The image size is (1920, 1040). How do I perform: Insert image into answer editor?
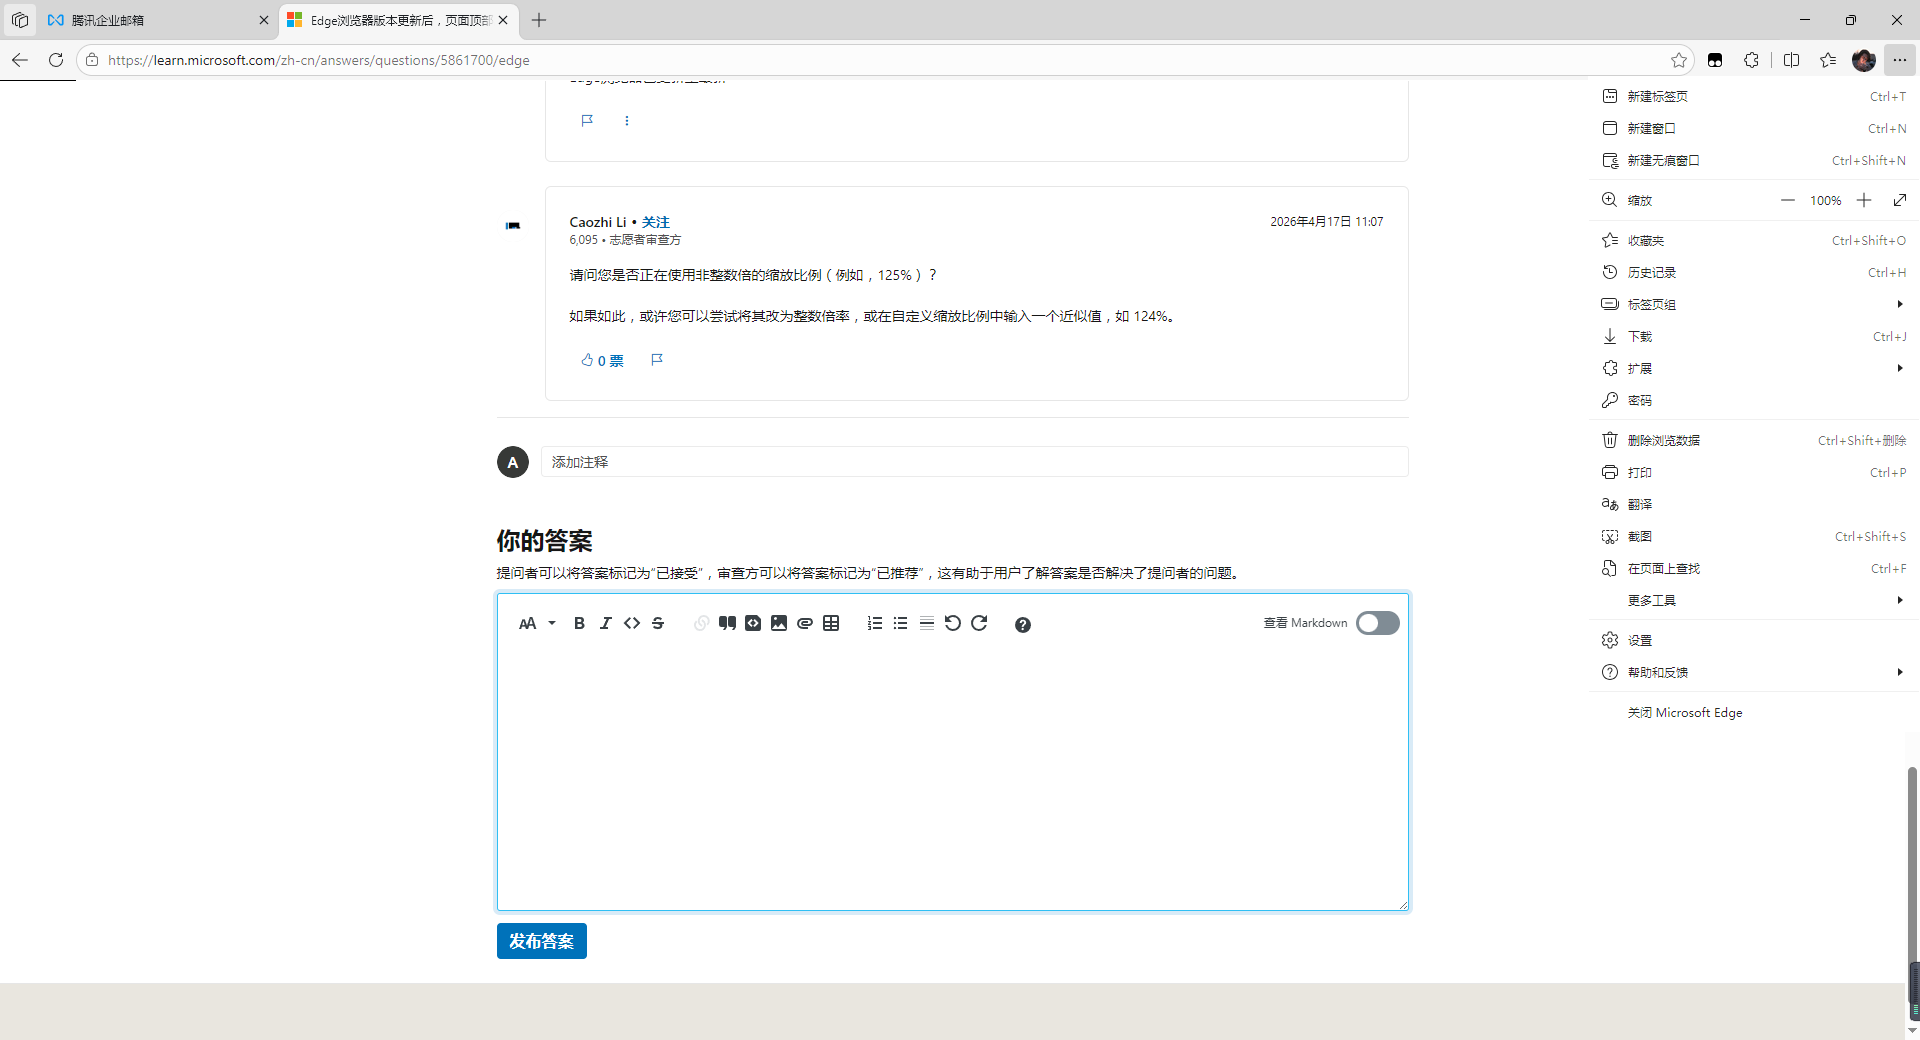(x=779, y=623)
